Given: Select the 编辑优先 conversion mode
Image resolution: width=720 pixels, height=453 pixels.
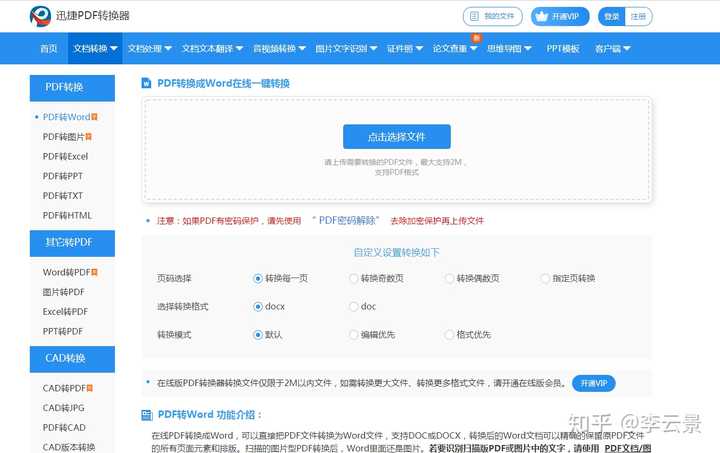Looking at the screenshot, I should point(354,335).
